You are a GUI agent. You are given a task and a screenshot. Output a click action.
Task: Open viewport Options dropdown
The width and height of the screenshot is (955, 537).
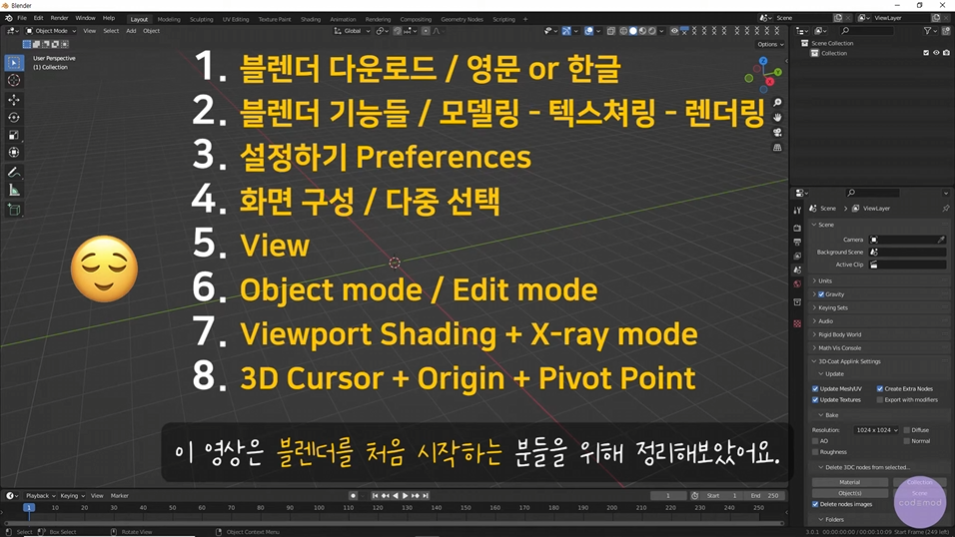point(770,44)
